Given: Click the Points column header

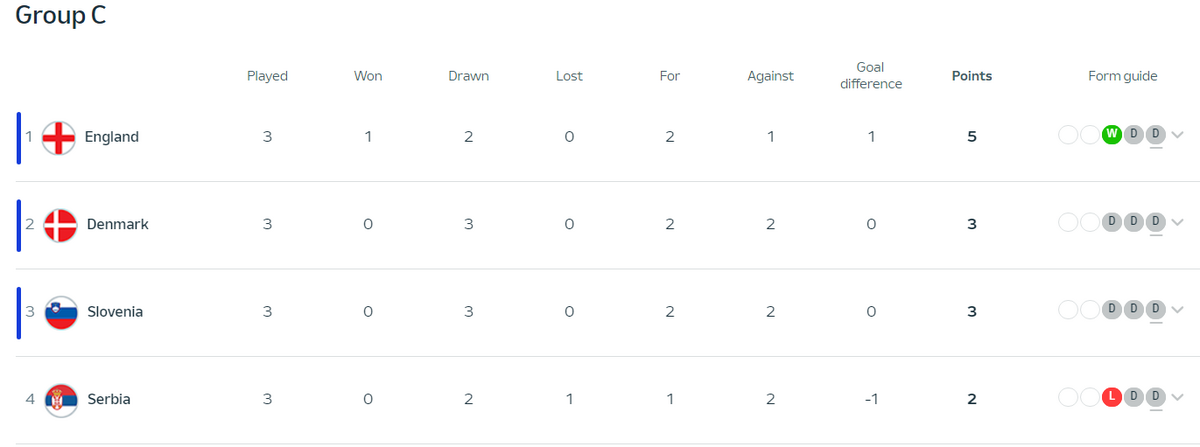Looking at the screenshot, I should click(972, 76).
